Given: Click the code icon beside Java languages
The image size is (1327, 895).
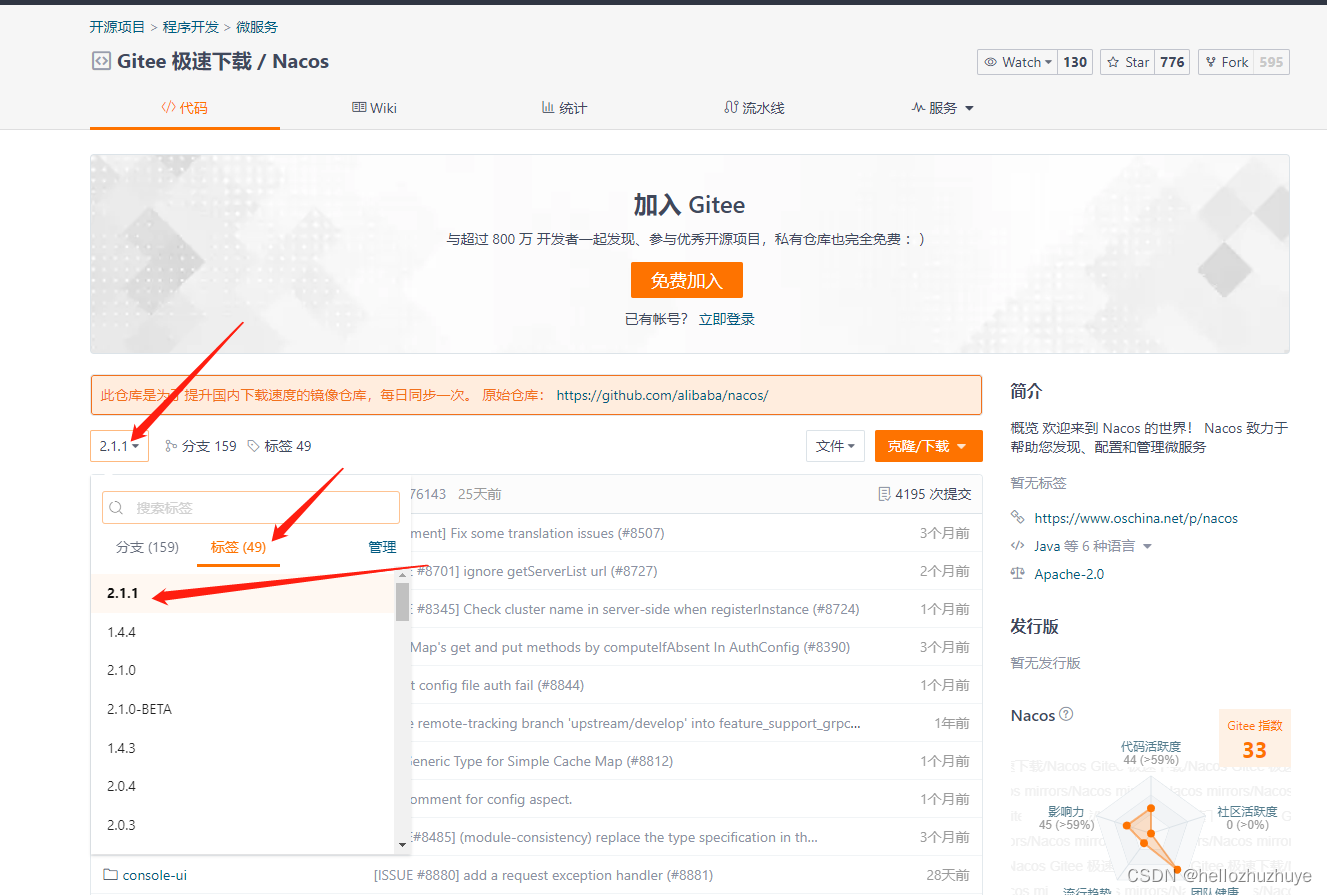Looking at the screenshot, I should tap(1018, 546).
